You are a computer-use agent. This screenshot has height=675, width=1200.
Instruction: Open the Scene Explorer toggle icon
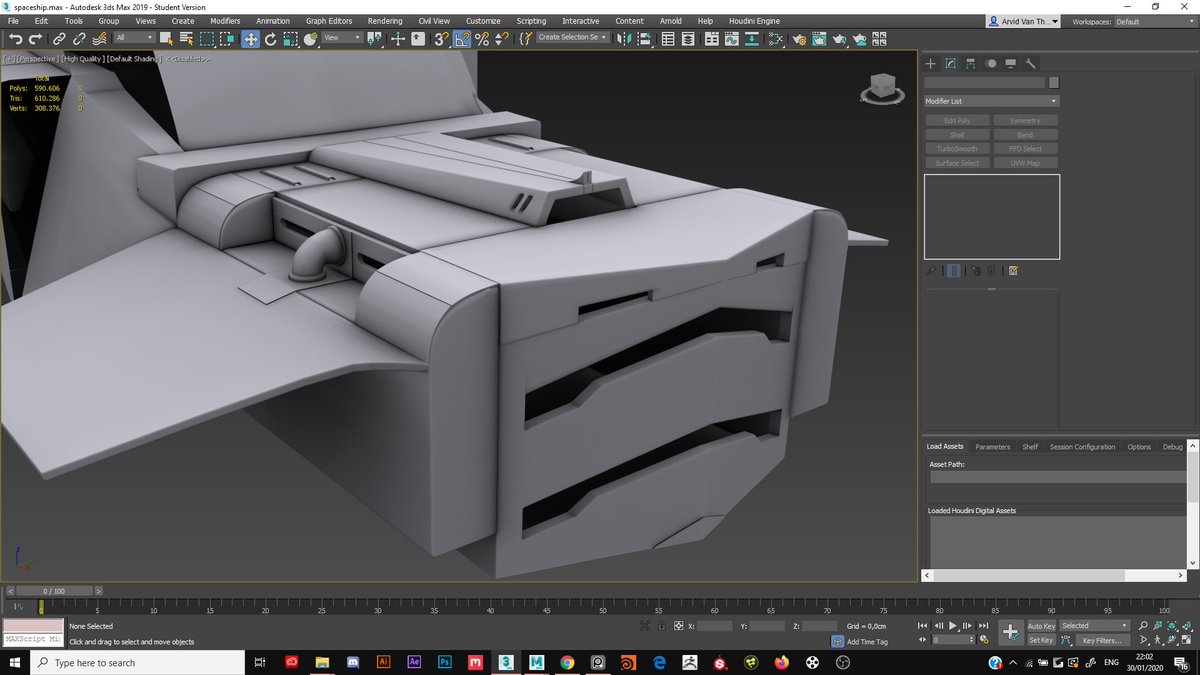click(668, 39)
